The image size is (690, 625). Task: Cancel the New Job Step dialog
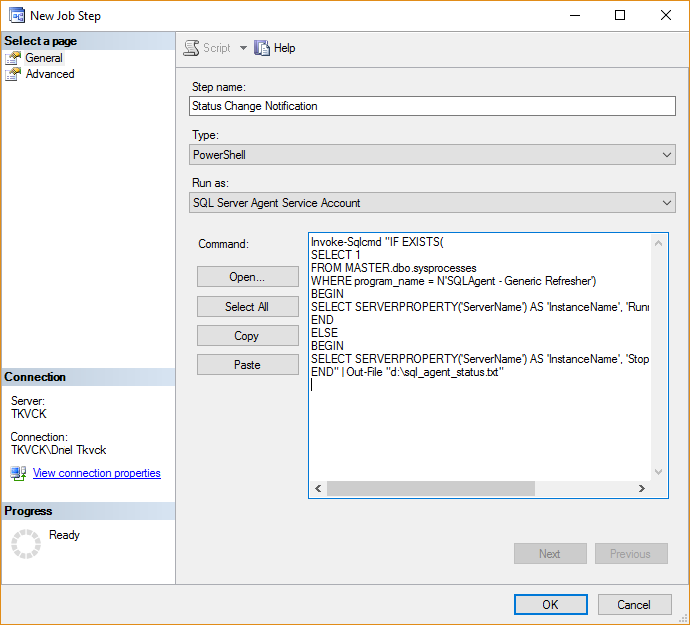(634, 604)
